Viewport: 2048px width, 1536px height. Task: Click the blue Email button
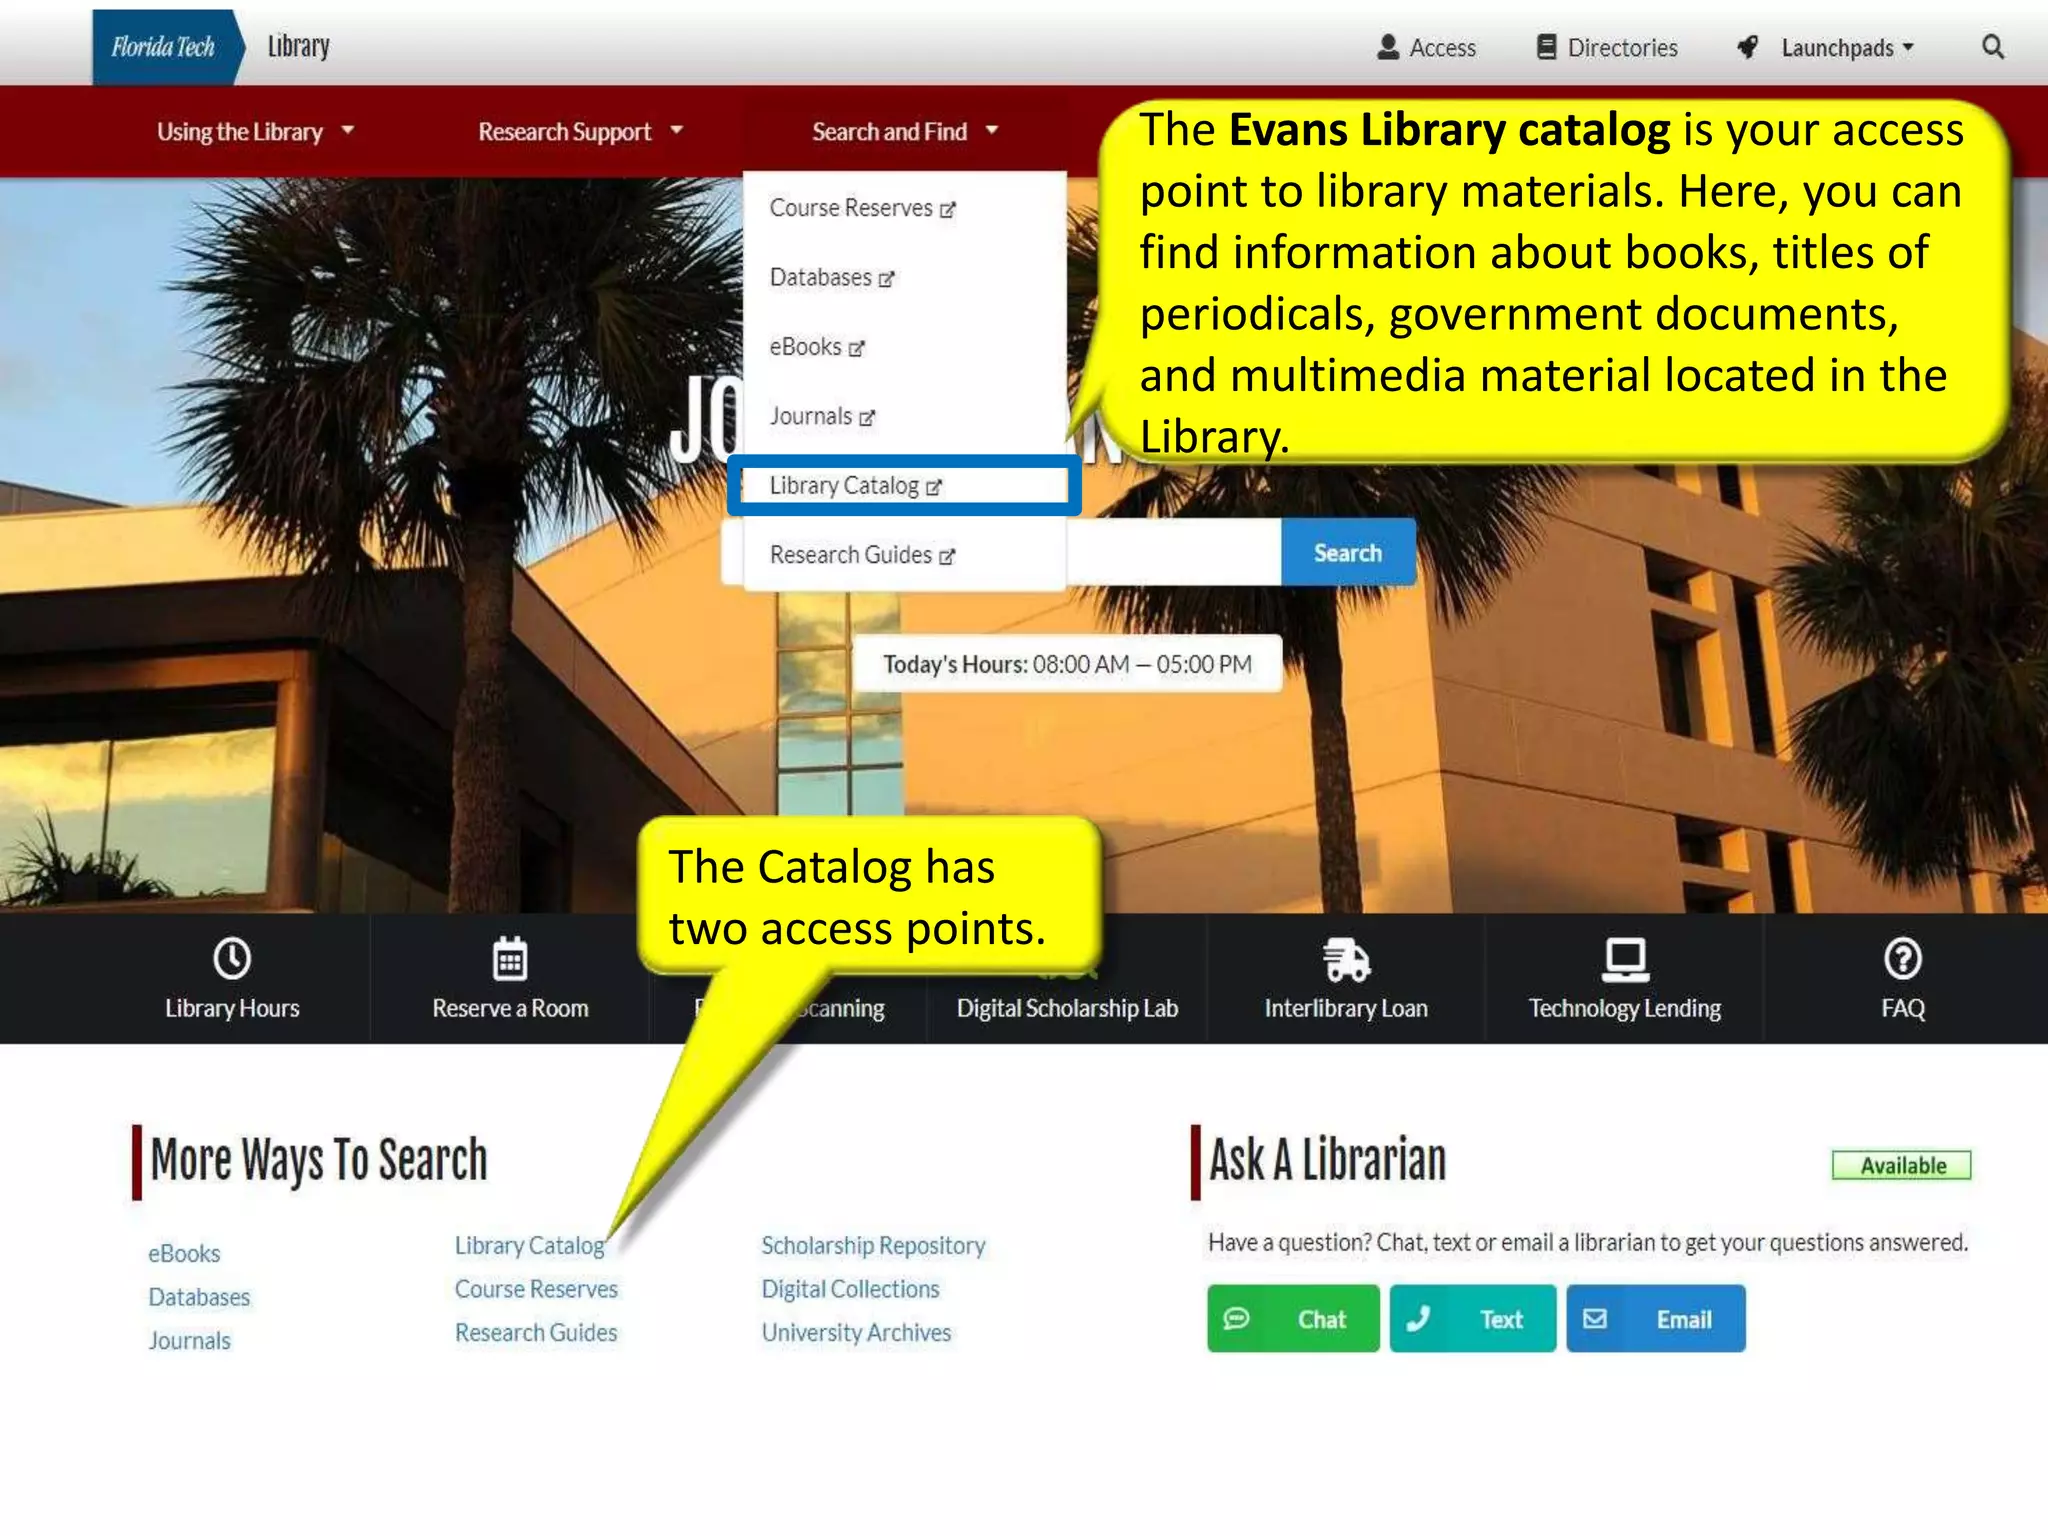coord(1655,1319)
